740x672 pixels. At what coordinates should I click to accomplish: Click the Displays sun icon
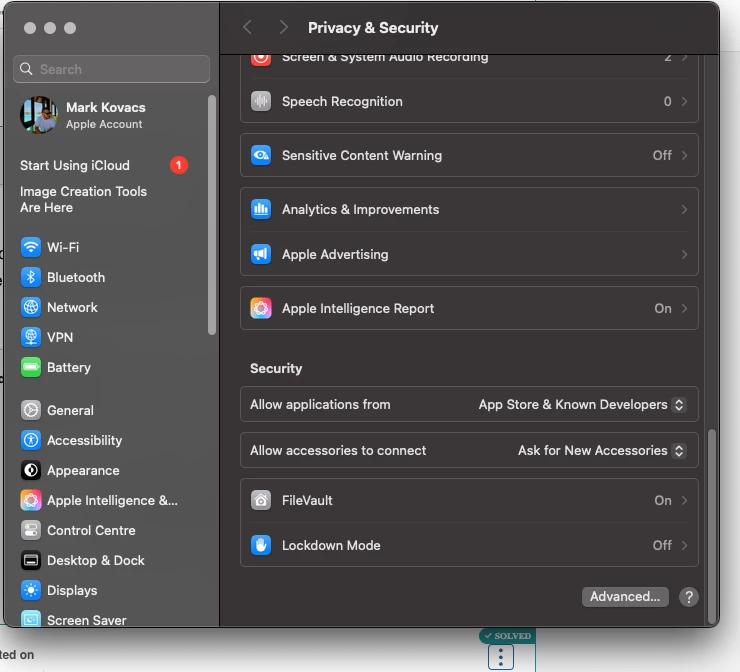(x=31, y=590)
